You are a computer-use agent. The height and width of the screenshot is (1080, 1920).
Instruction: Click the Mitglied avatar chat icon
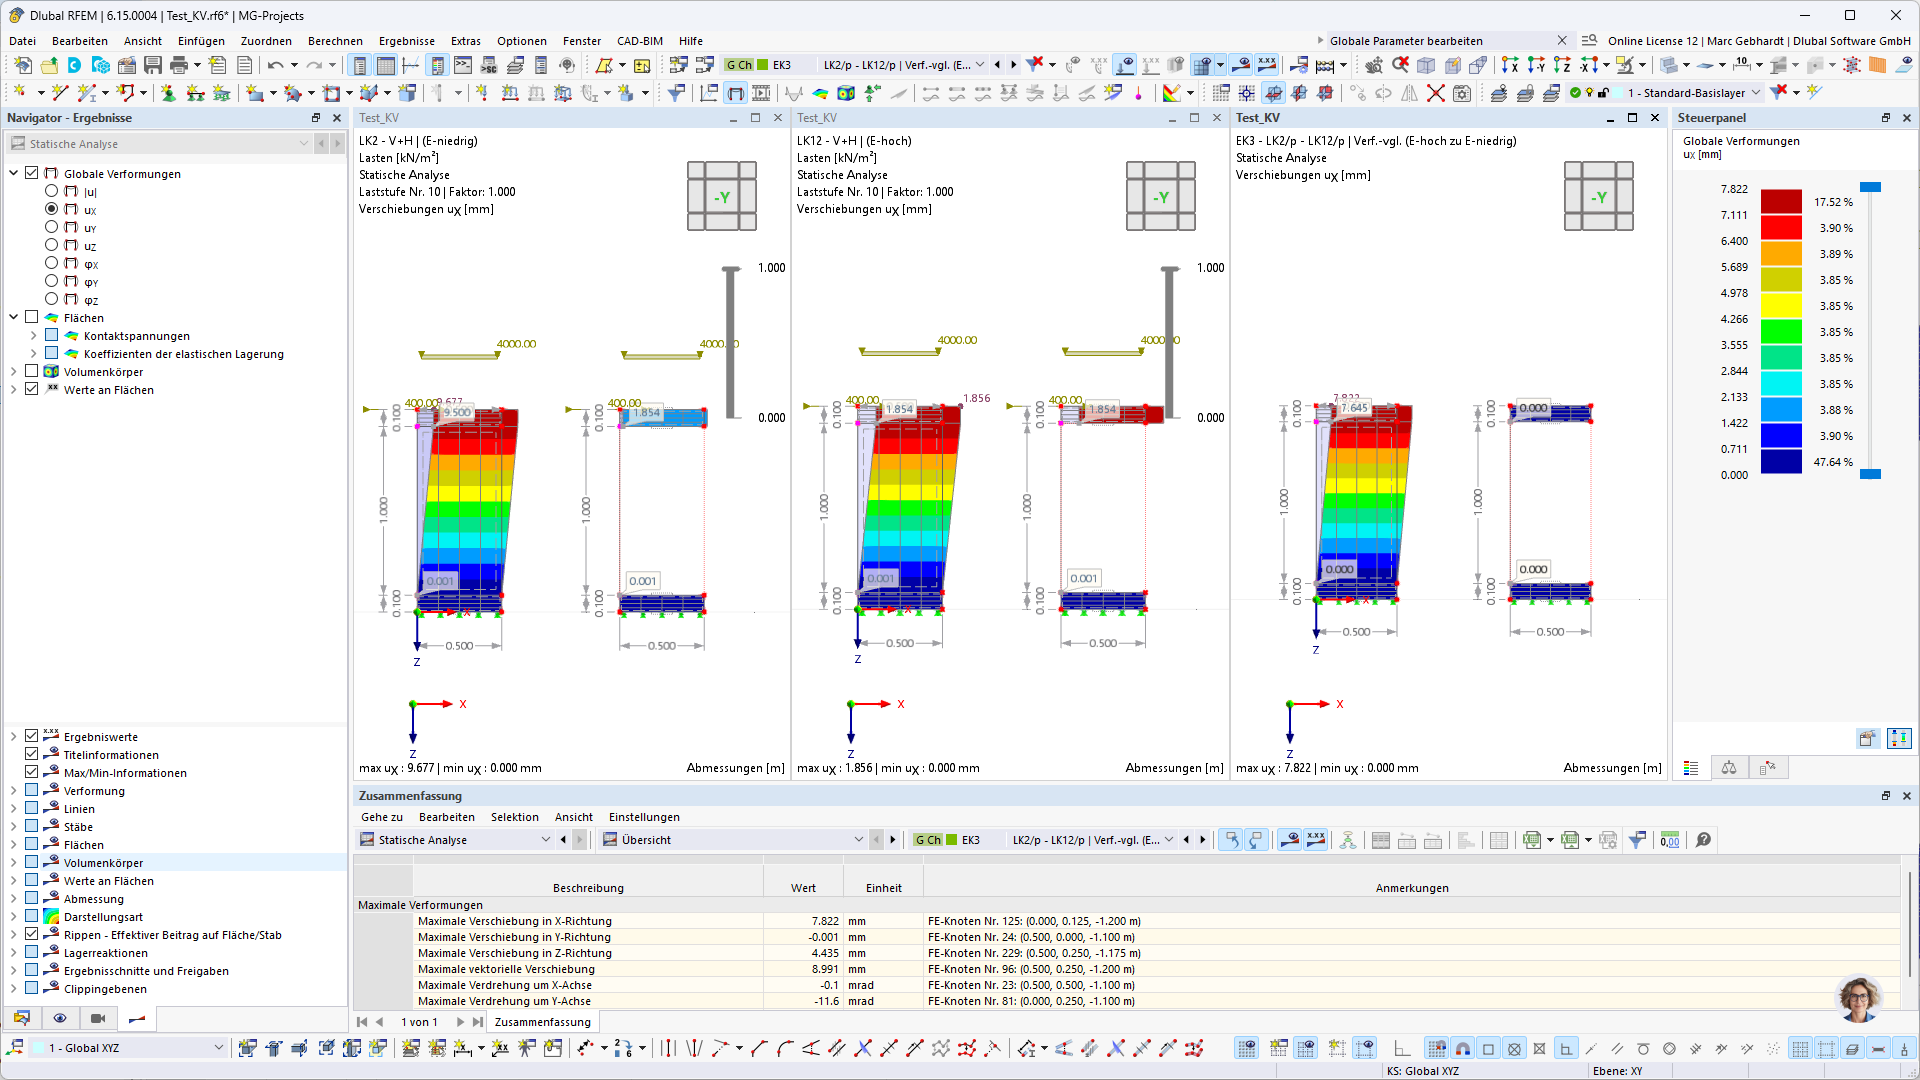pyautogui.click(x=1859, y=999)
